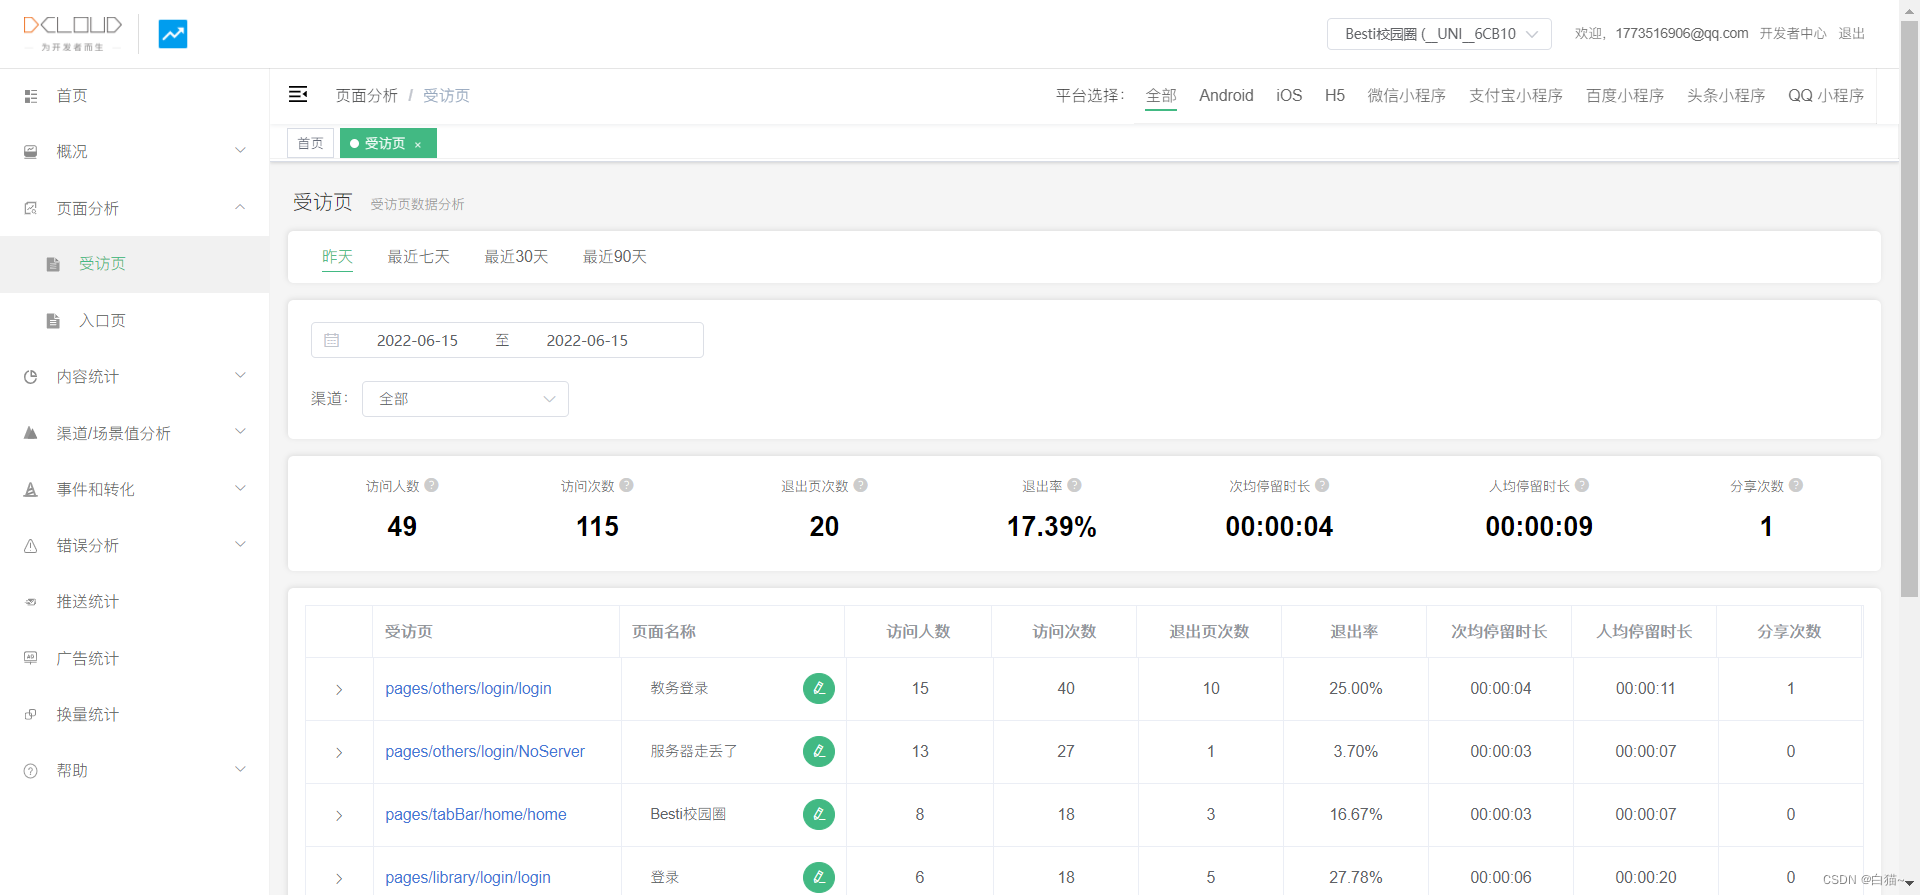The height and width of the screenshot is (895, 1920).
Task: Edit page name 服务器走丢了
Action: coord(819,751)
